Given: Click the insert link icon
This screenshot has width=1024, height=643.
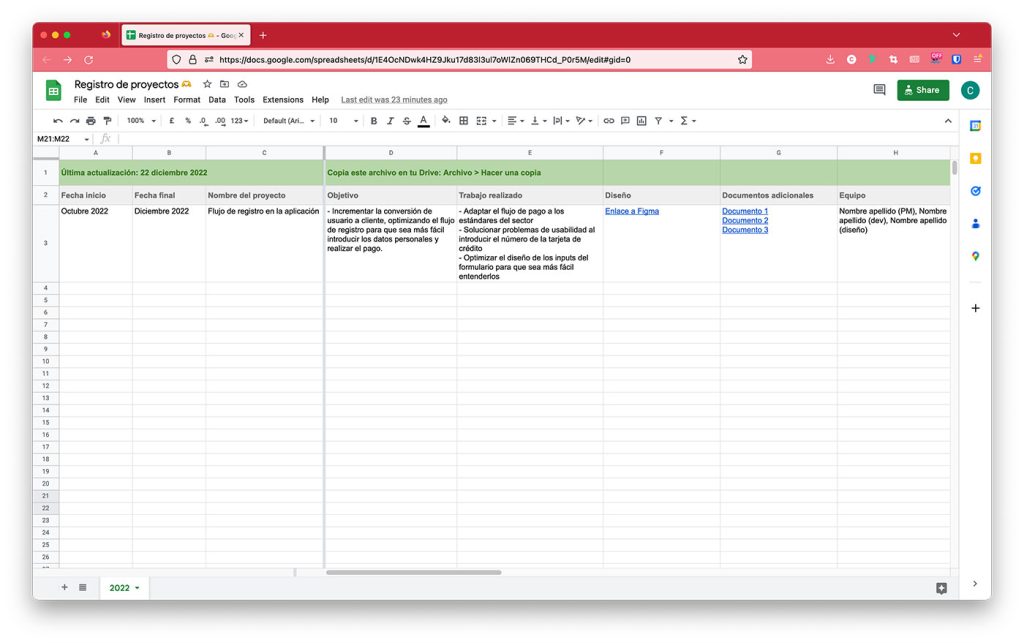Looking at the screenshot, I should click(608, 121).
